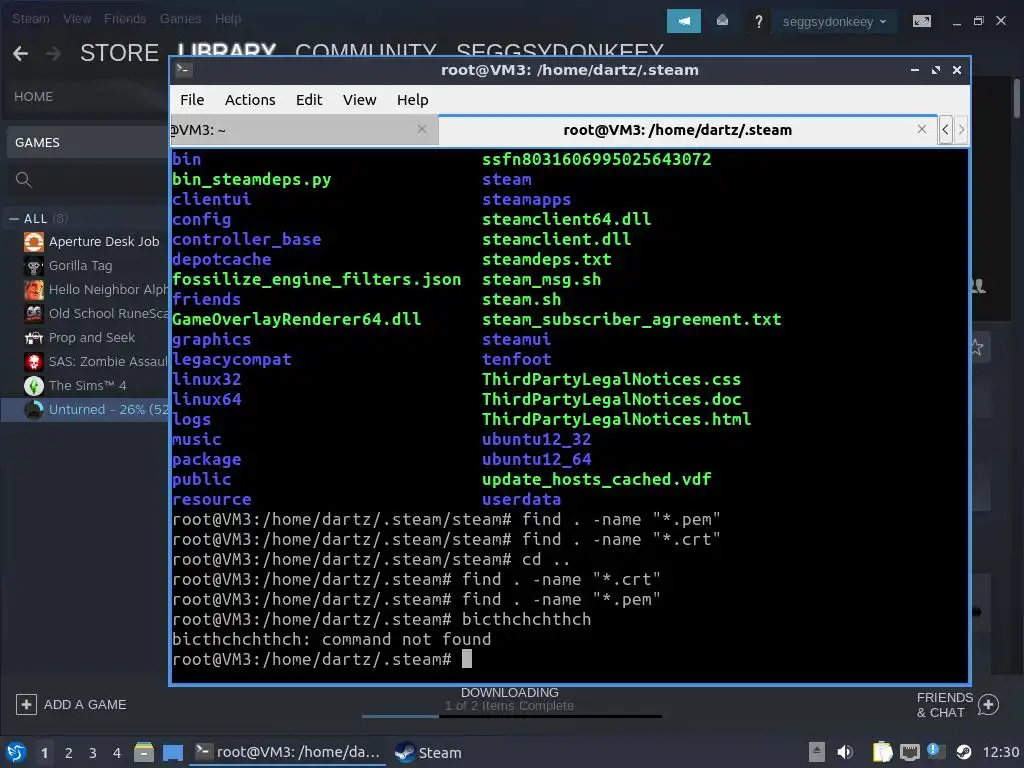Switch to workspace 3
Image resolution: width=1024 pixels, height=768 pixels.
tap(93, 753)
